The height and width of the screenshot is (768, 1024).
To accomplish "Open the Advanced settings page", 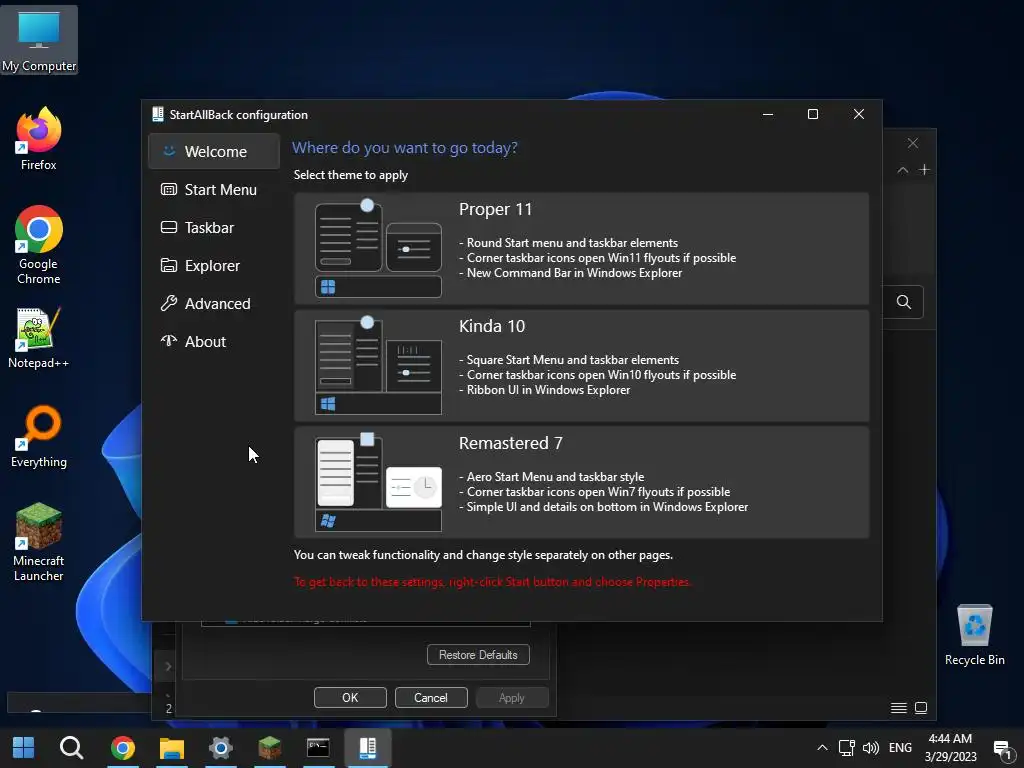I will (x=214, y=304).
